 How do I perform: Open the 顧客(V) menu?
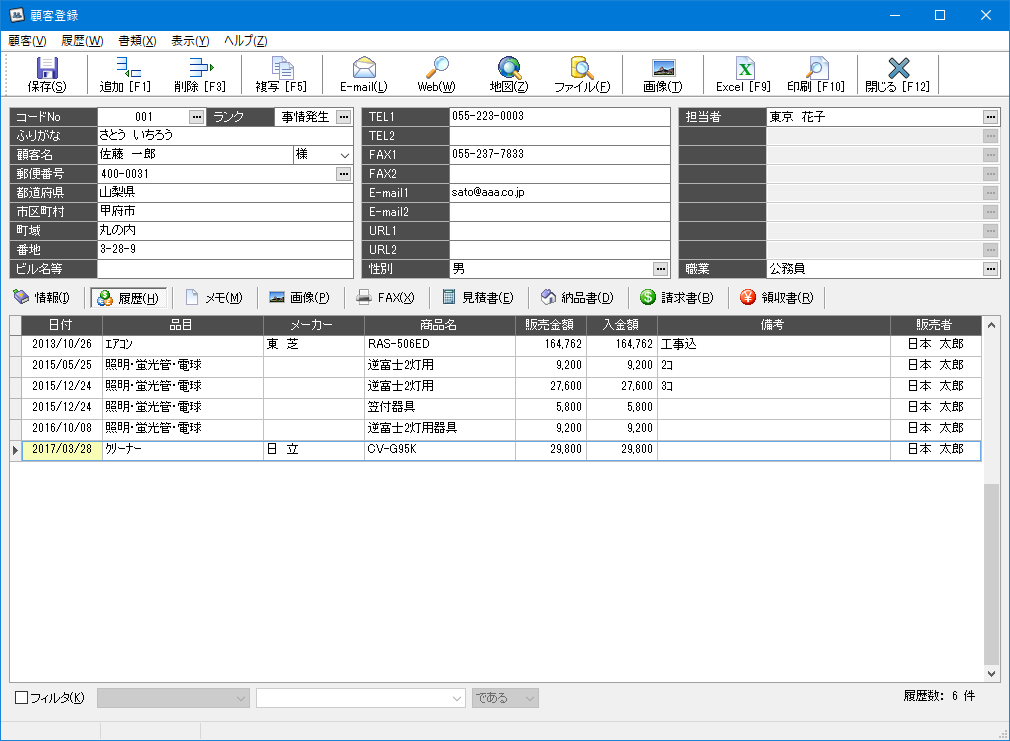coord(27,41)
